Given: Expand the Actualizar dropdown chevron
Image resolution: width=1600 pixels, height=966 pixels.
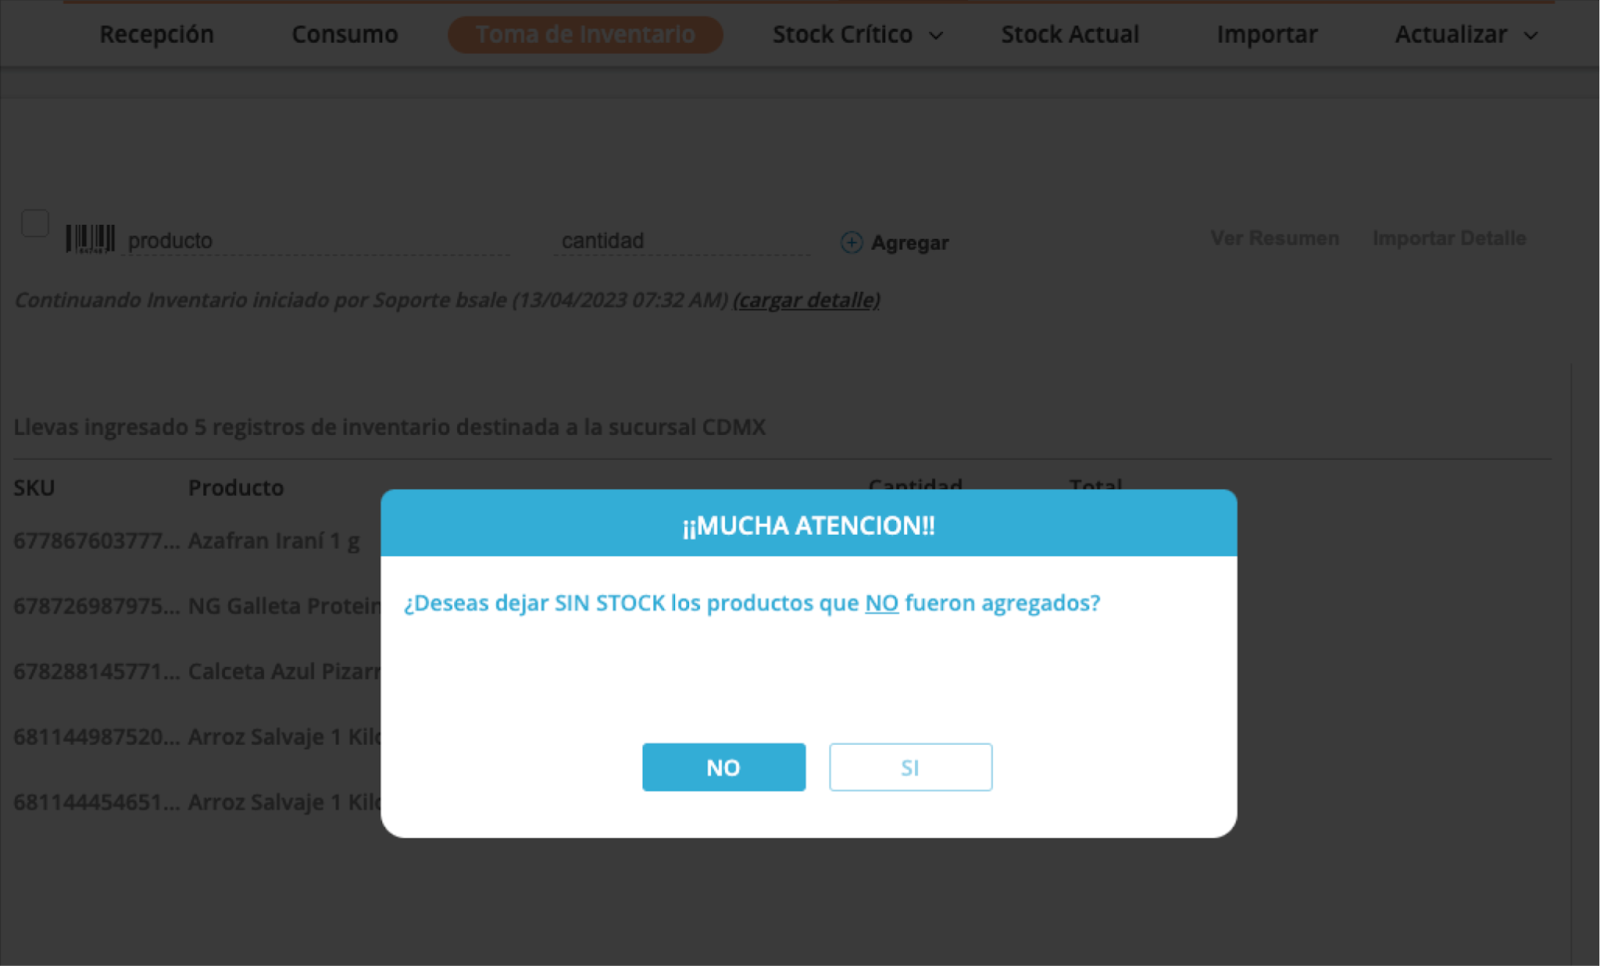Looking at the screenshot, I should click(1530, 36).
